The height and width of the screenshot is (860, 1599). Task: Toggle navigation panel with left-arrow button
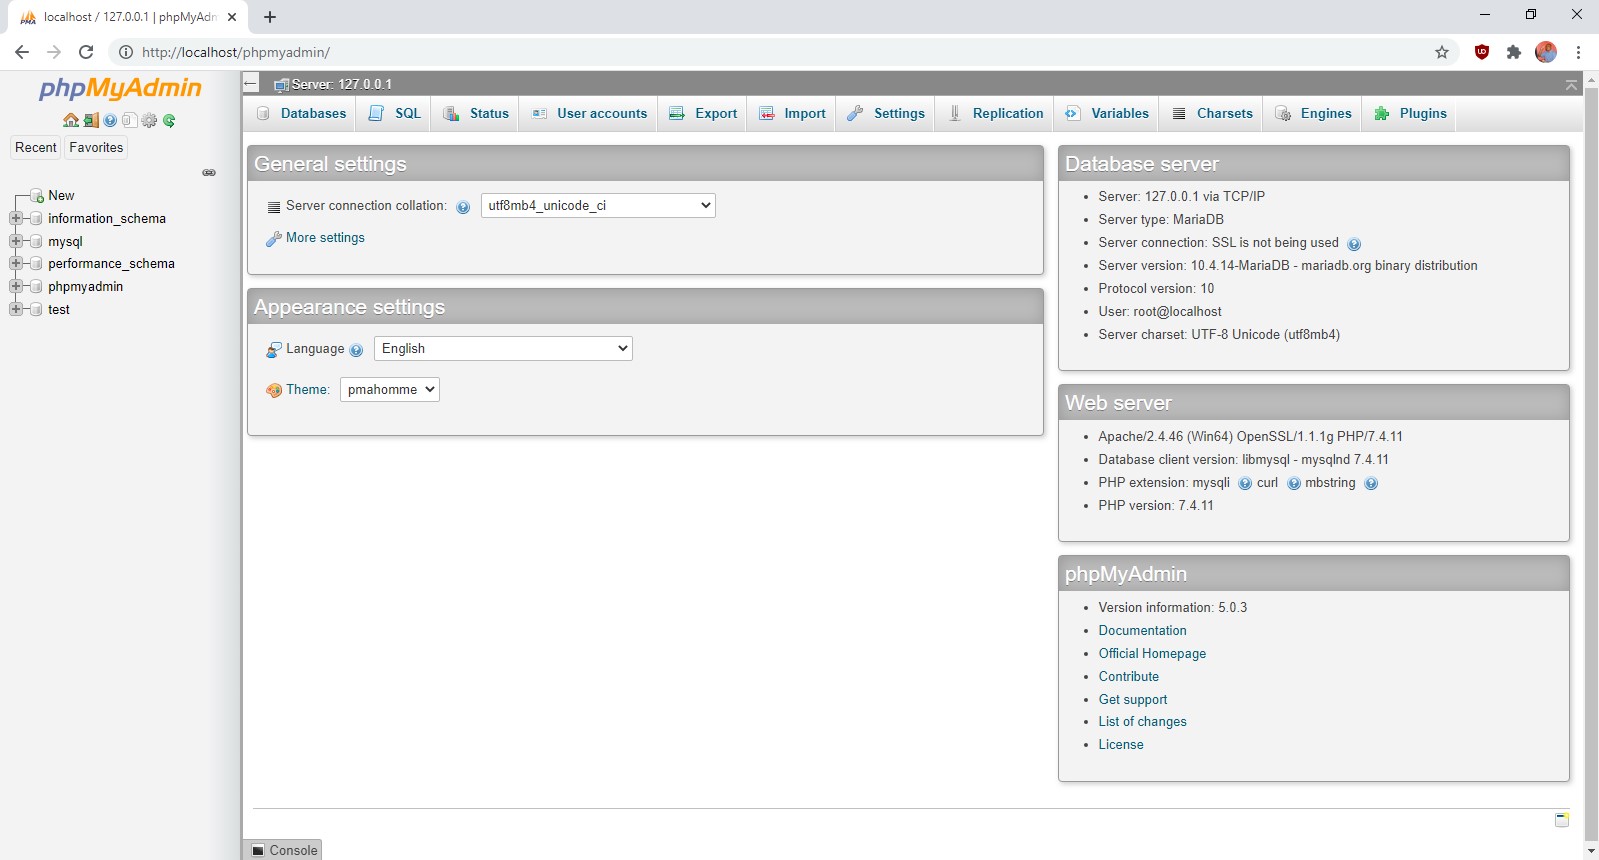pos(251,84)
